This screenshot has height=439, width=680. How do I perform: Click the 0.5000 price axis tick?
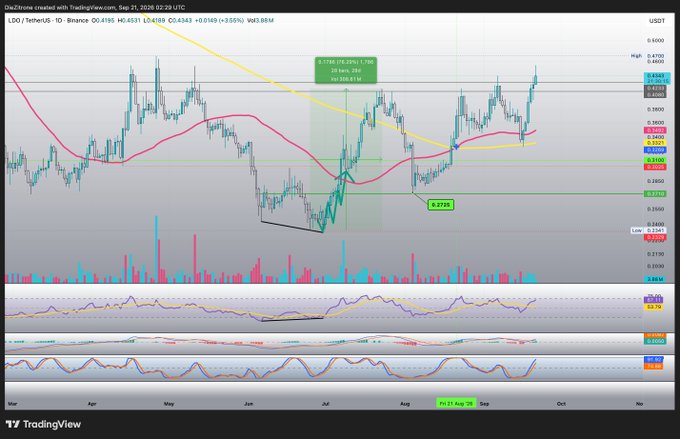(x=655, y=40)
